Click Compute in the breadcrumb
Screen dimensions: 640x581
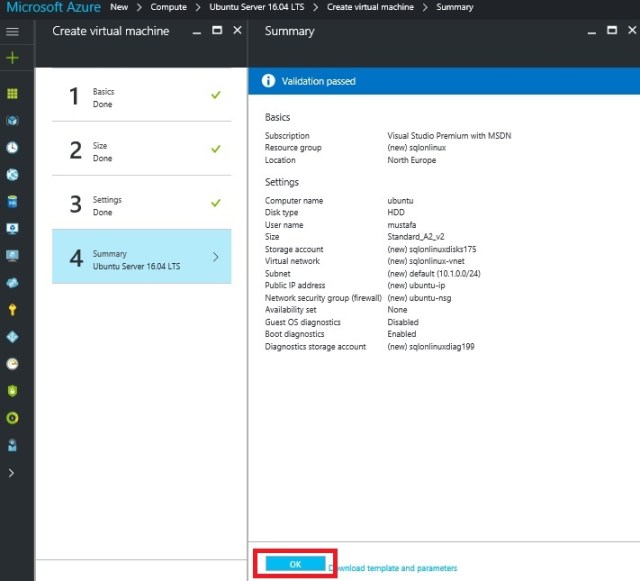[x=169, y=7]
